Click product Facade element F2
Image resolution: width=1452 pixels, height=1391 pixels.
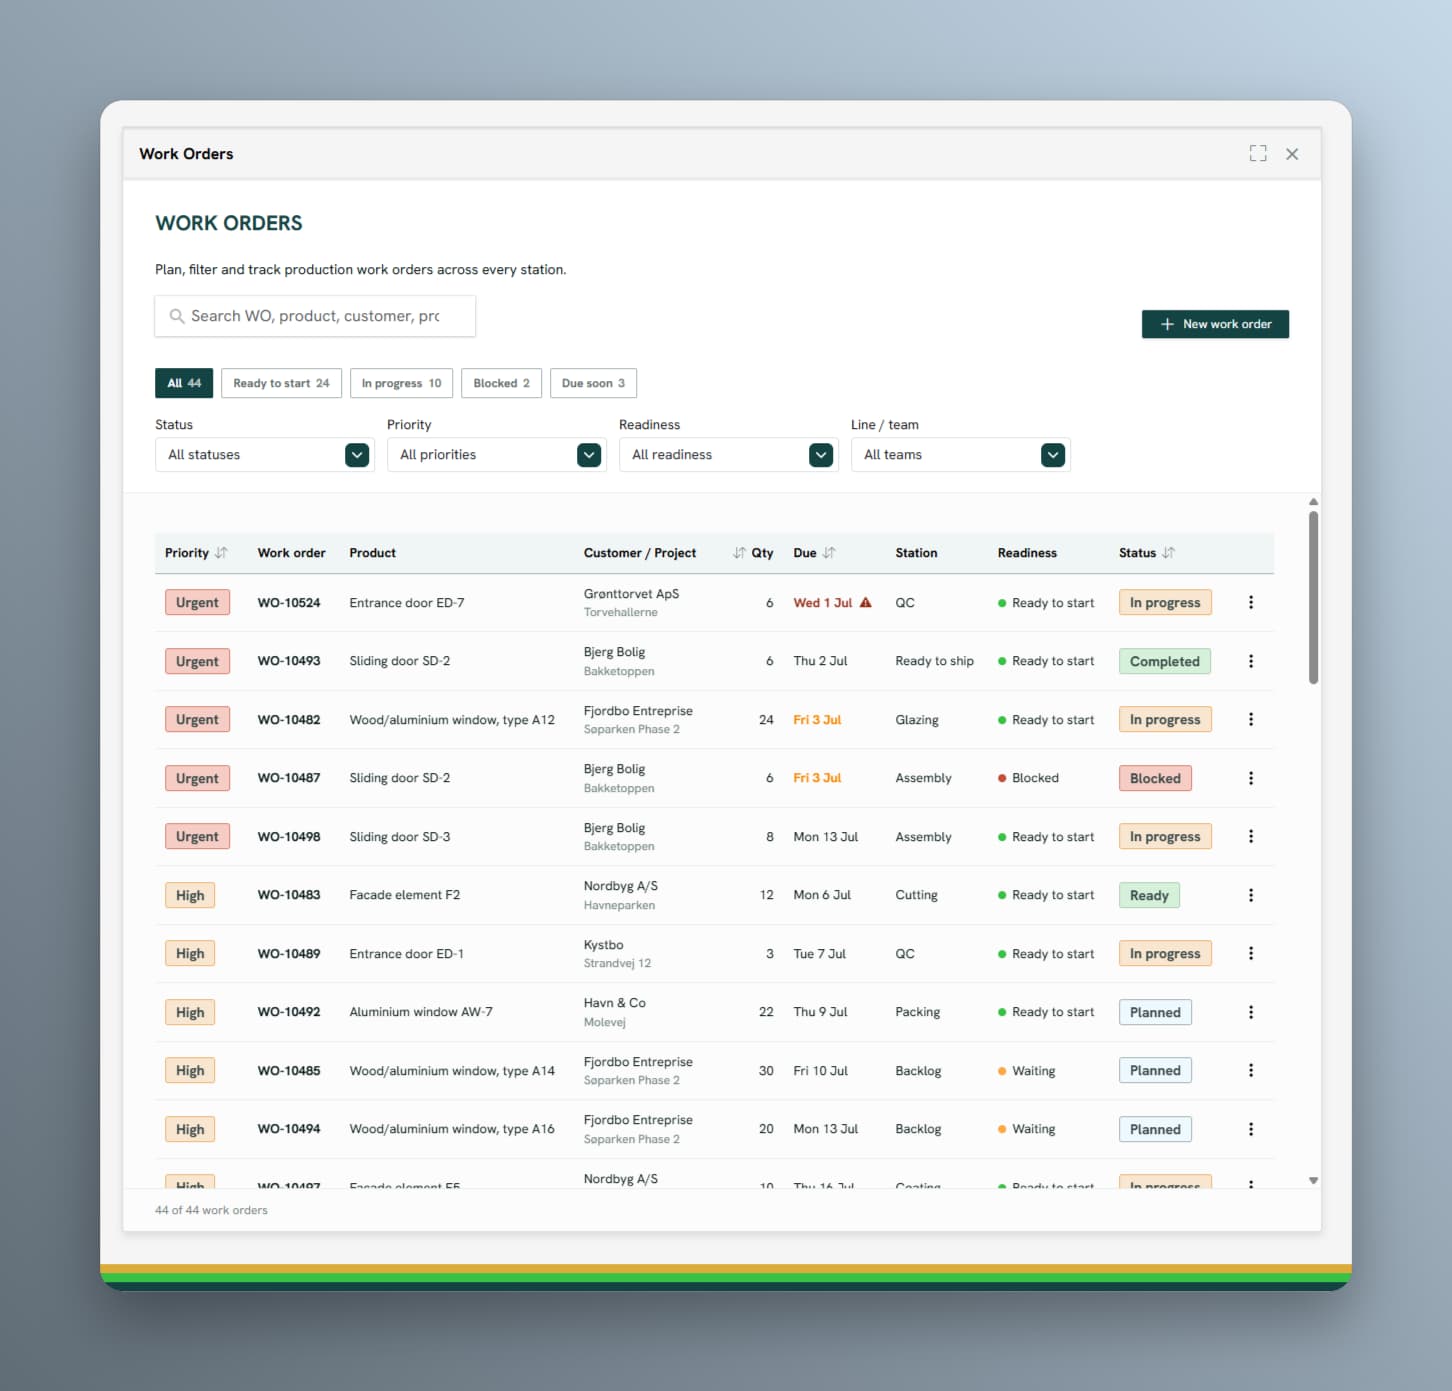405,895
